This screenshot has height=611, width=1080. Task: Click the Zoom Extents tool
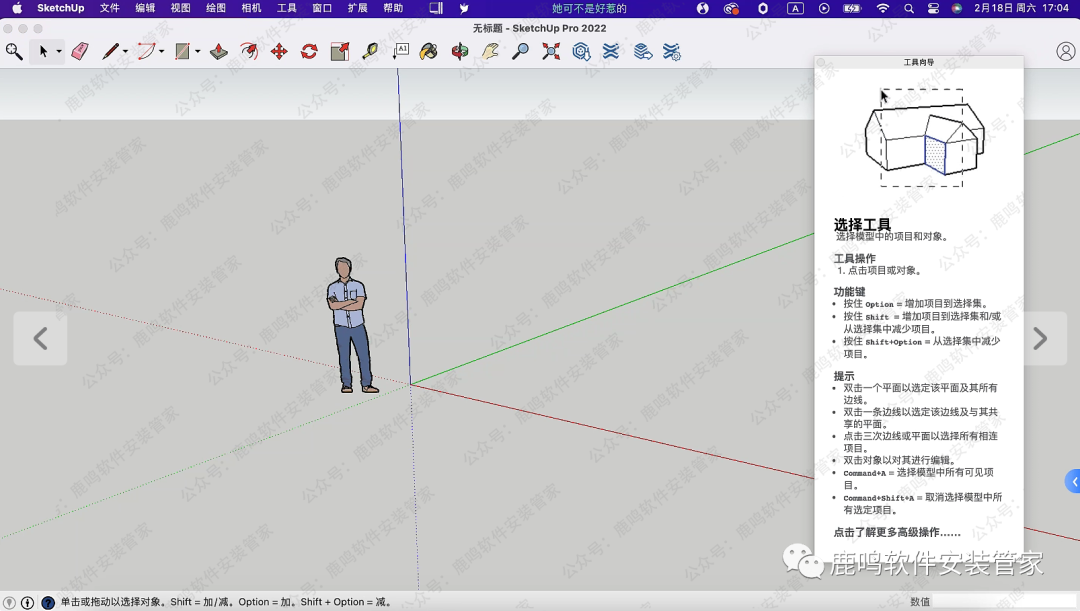(551, 51)
